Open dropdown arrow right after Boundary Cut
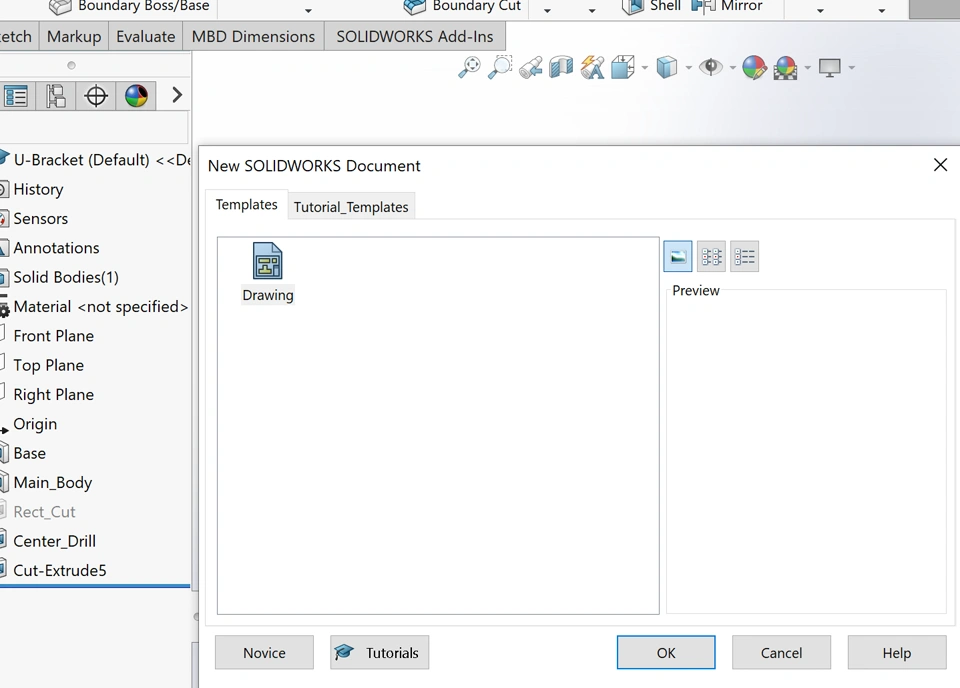The width and height of the screenshot is (960, 688). 547,10
